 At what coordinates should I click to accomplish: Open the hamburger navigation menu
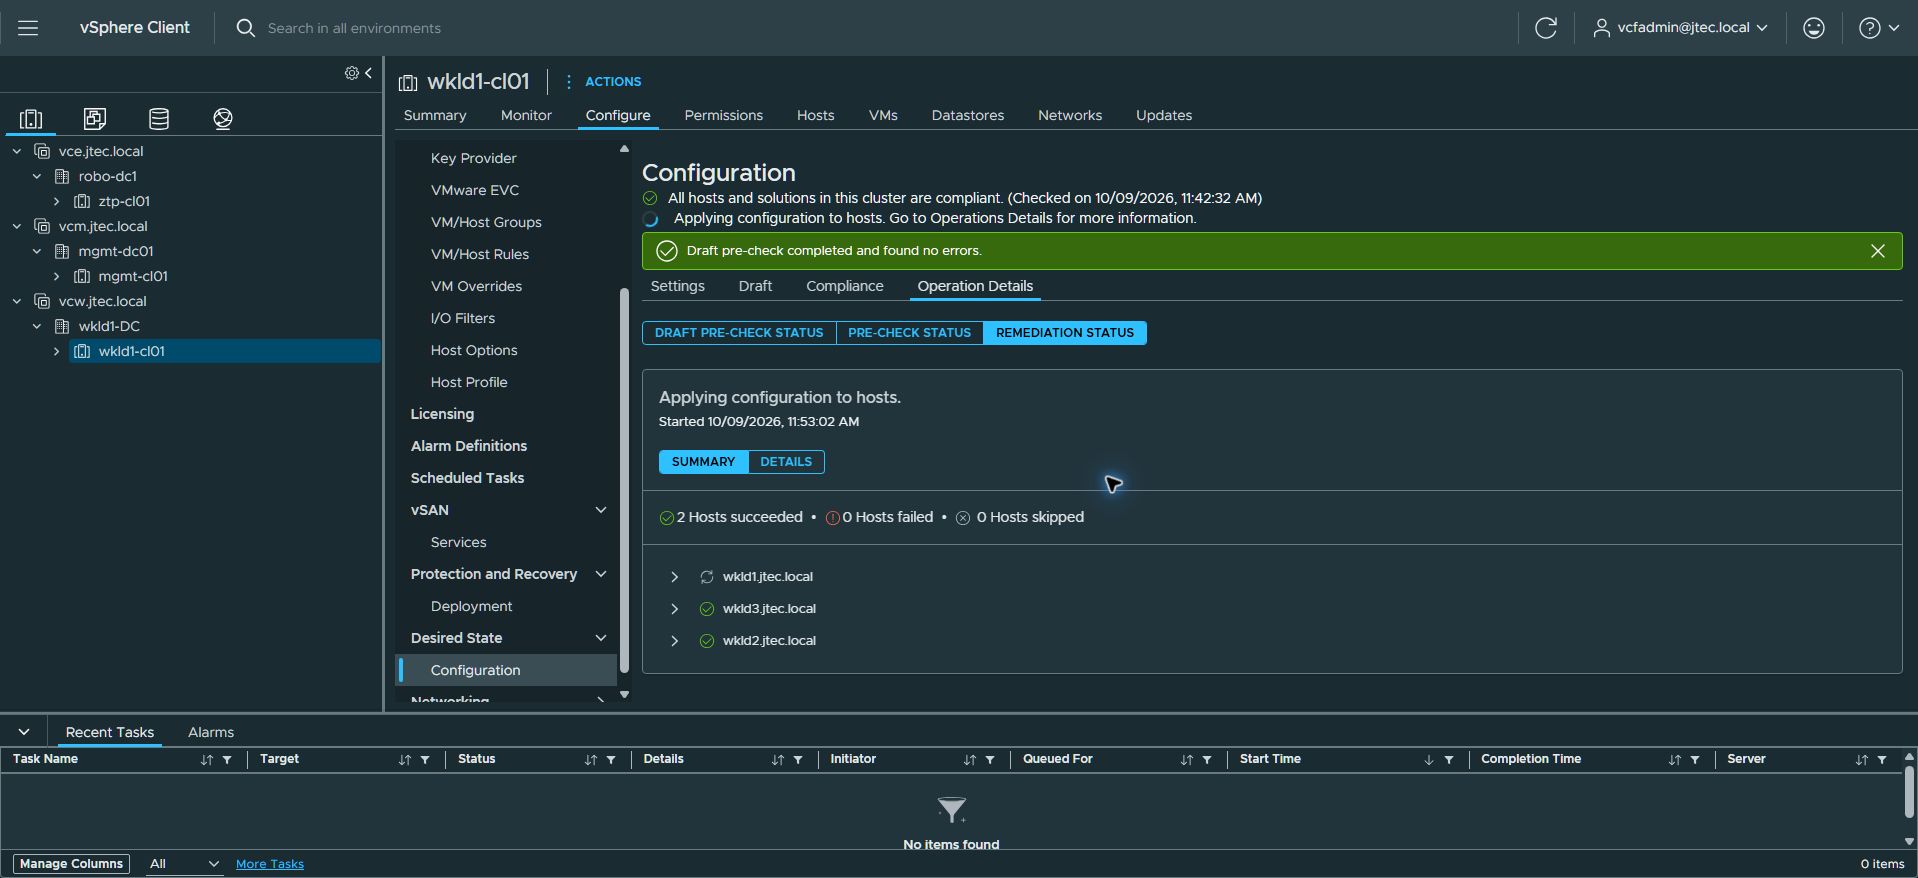(x=28, y=28)
